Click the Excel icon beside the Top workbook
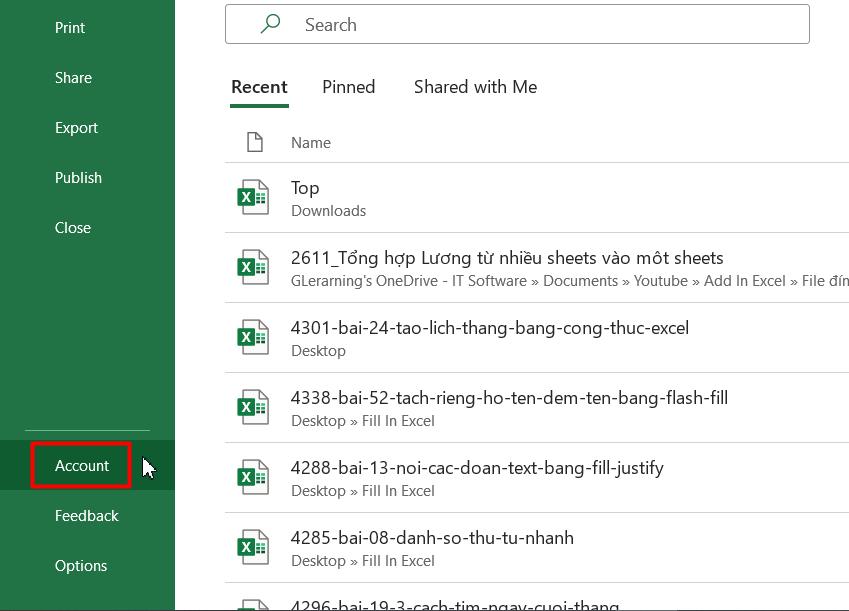 tap(253, 197)
